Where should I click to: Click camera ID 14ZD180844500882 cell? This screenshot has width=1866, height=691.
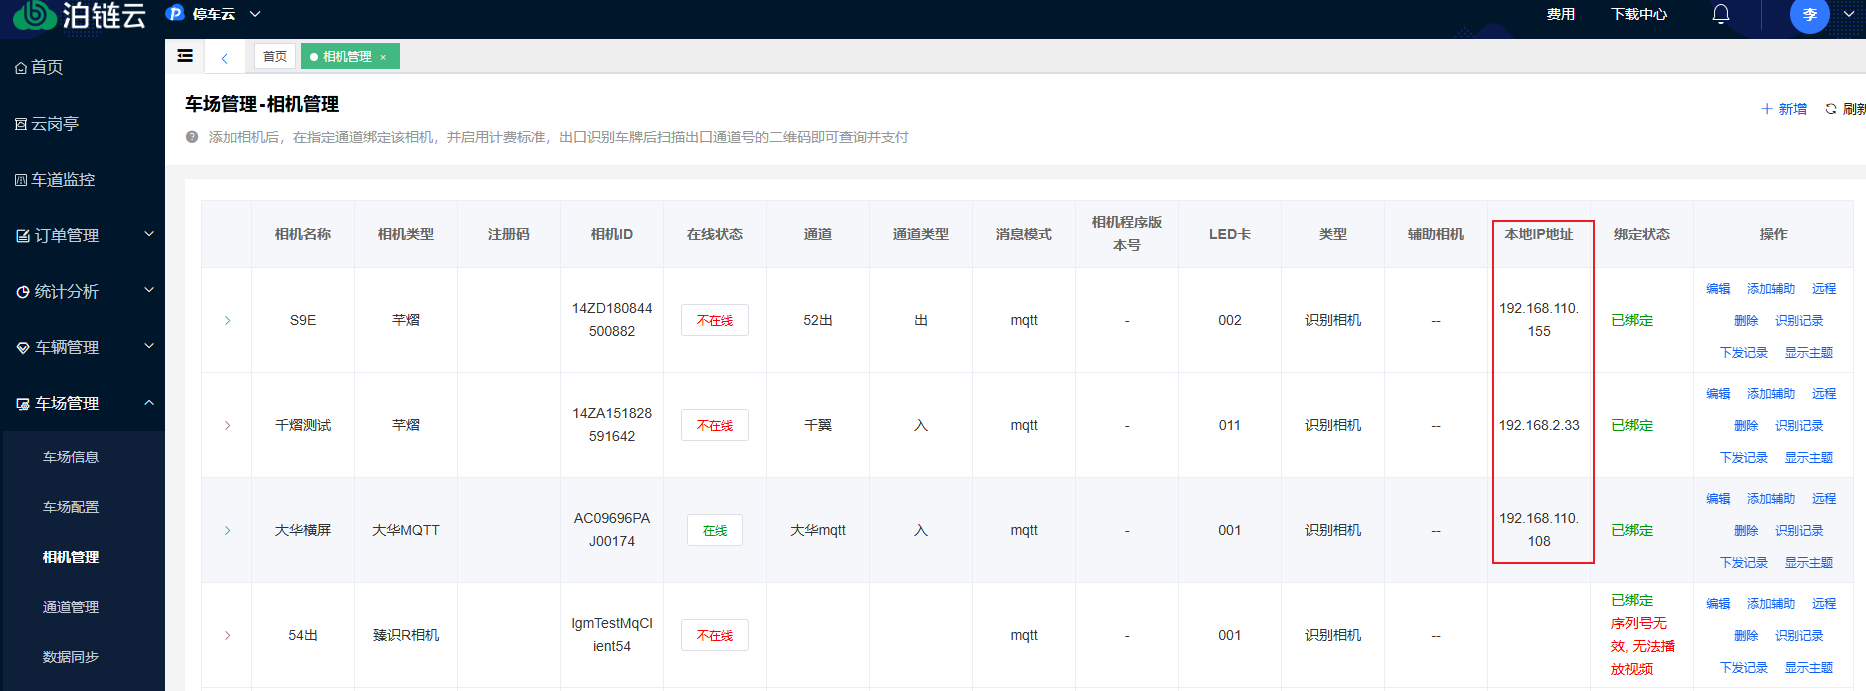[x=612, y=320]
